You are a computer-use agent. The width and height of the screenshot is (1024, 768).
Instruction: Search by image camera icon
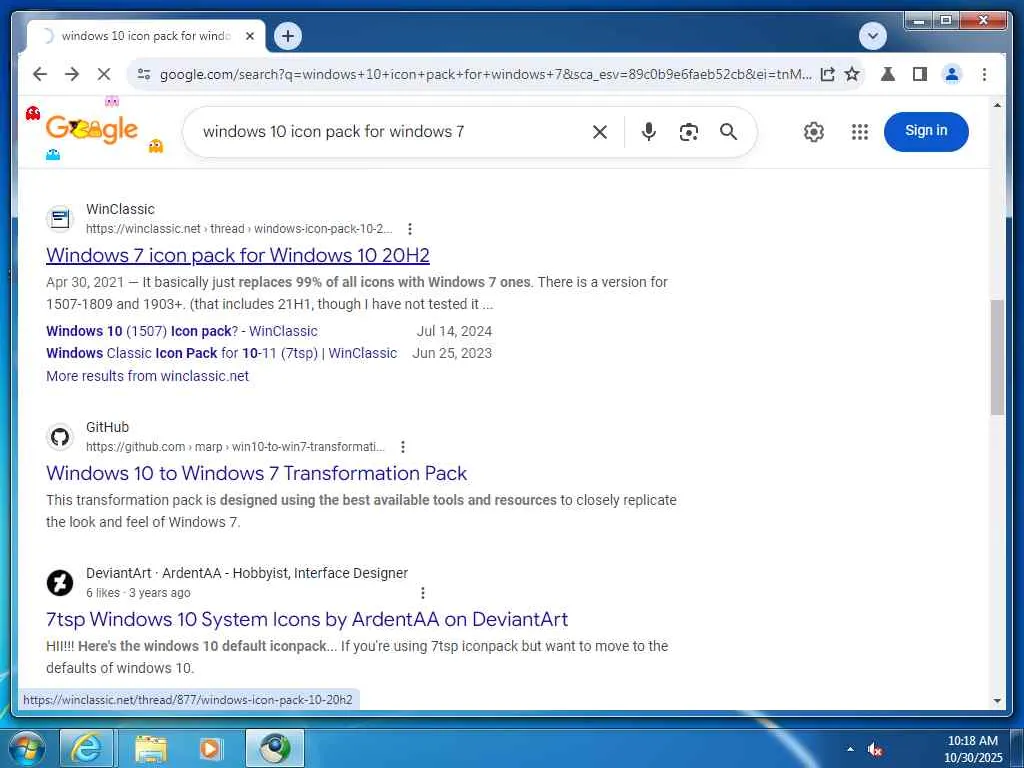click(688, 132)
